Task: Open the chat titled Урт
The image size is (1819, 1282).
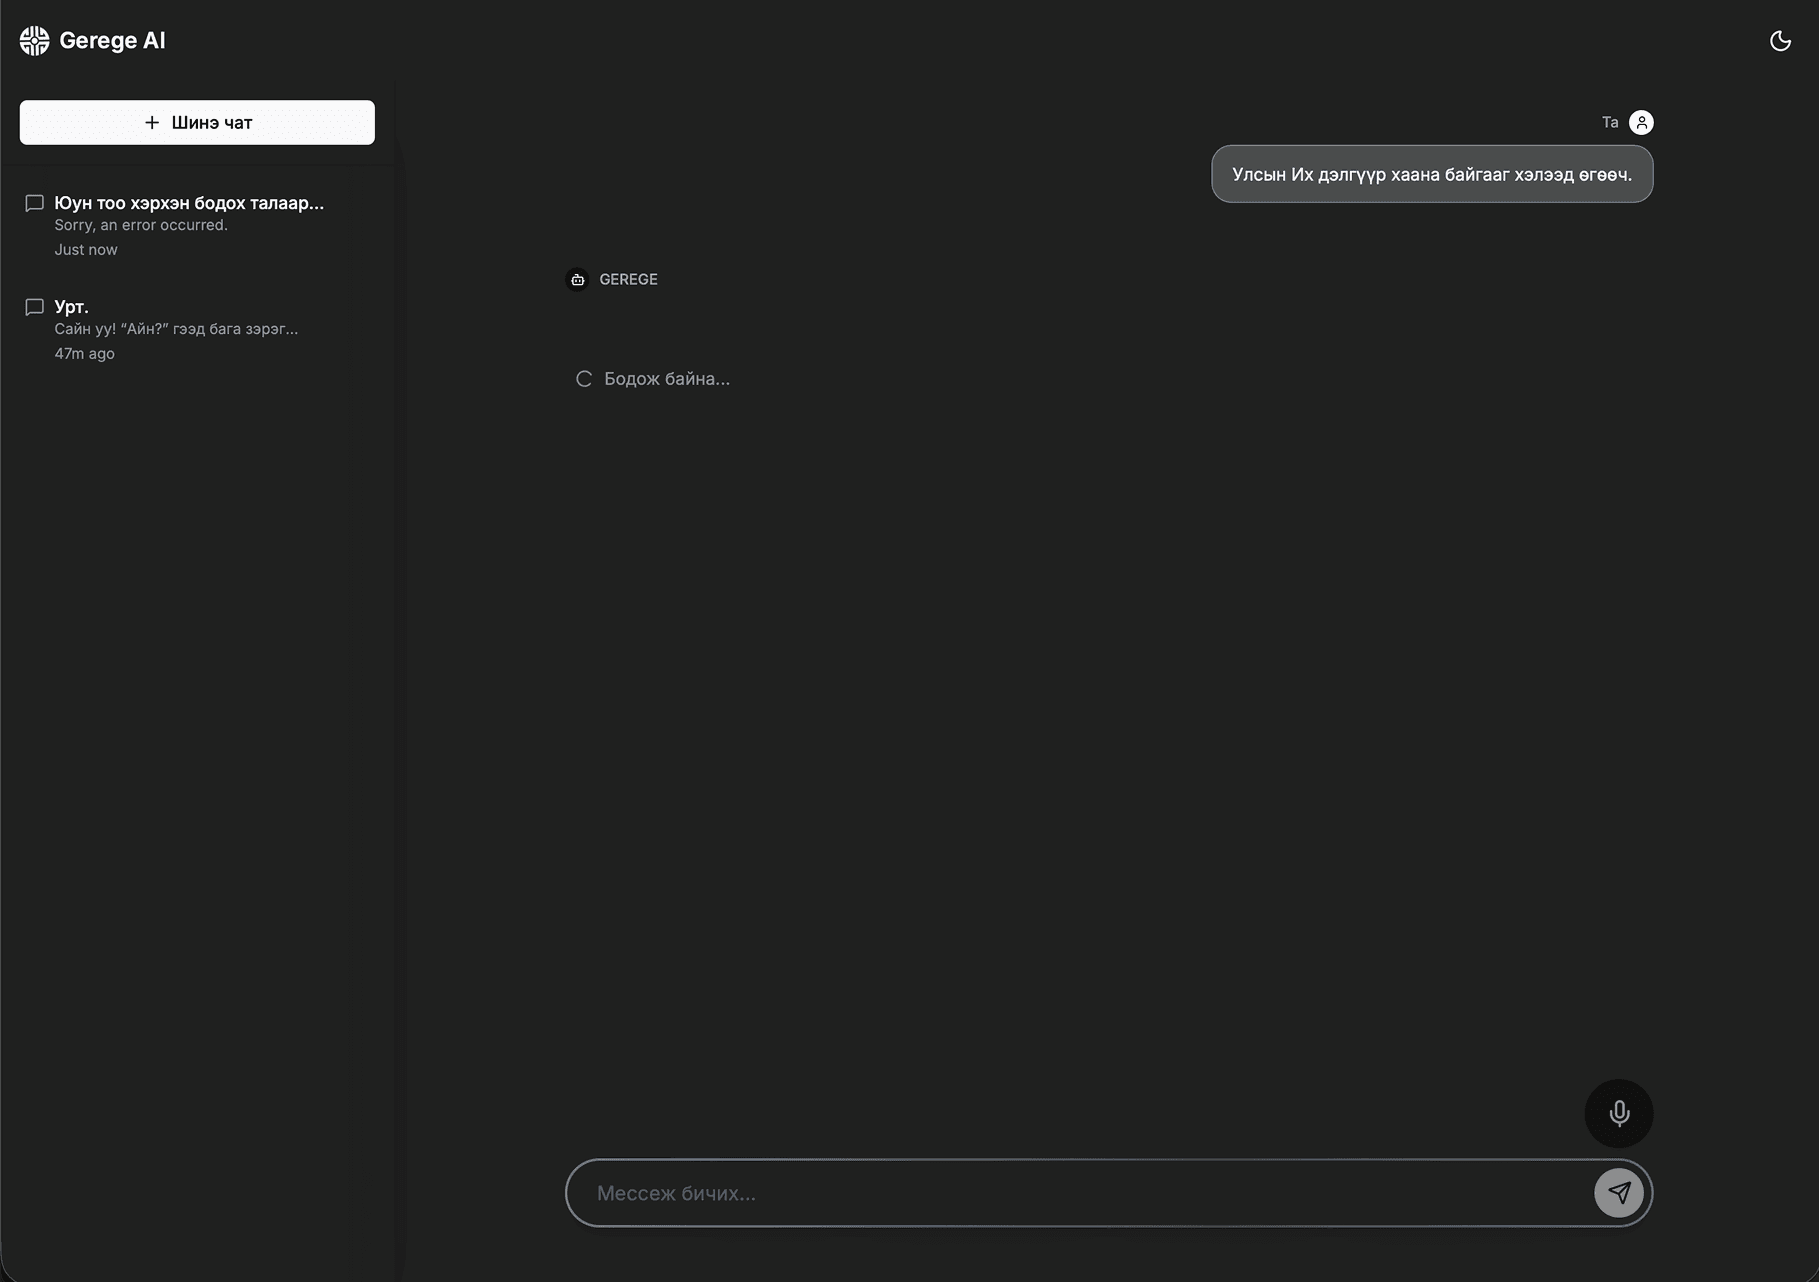Action: (71, 307)
